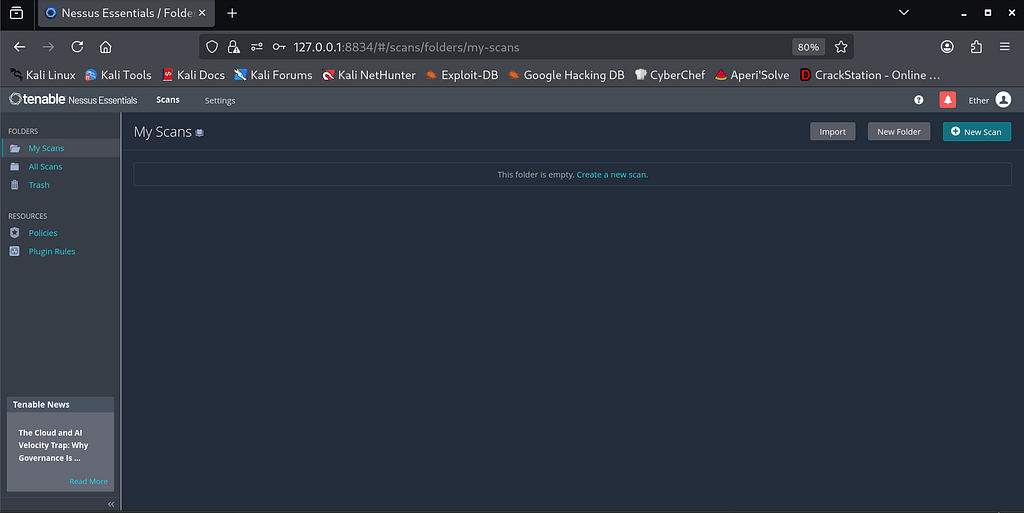Viewport: 1024px width, 513px height.
Task: Open the Cloud and AI Velocity Trap article
Action: [53, 445]
